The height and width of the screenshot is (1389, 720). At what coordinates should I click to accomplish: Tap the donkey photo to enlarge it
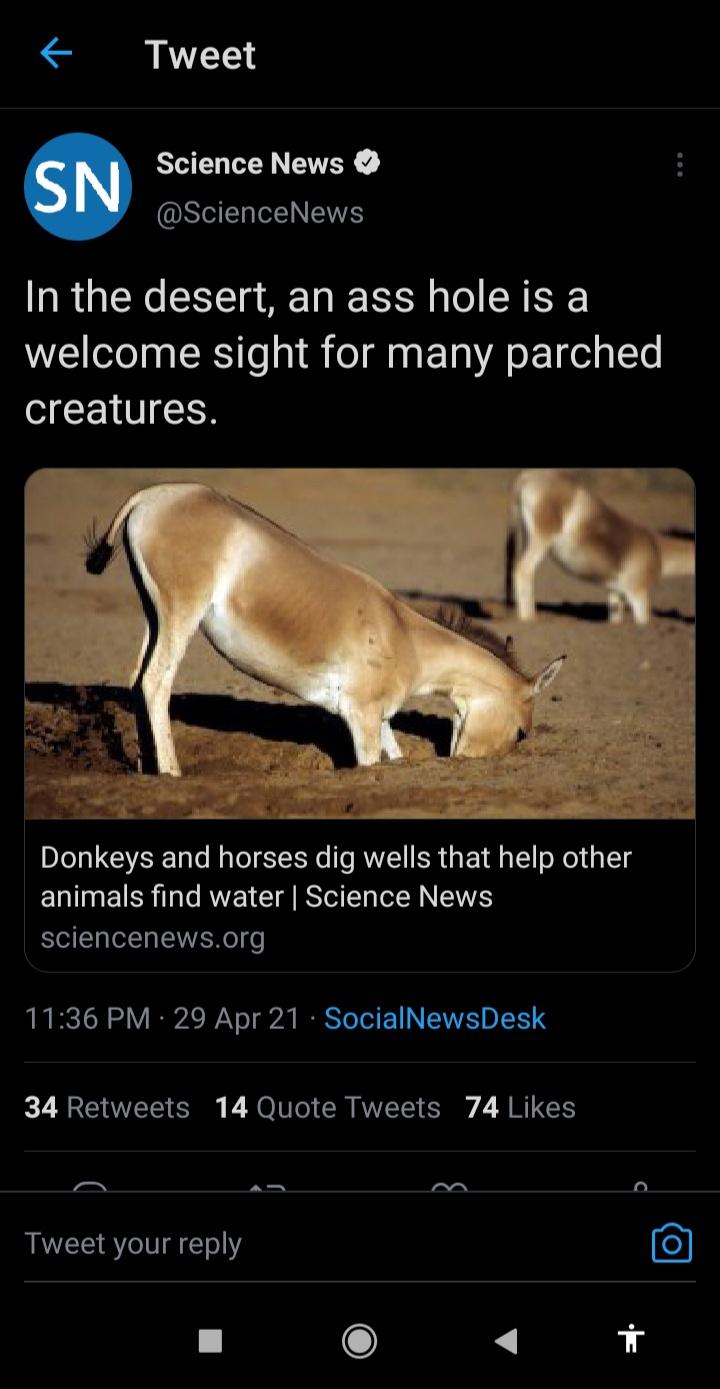click(360, 645)
